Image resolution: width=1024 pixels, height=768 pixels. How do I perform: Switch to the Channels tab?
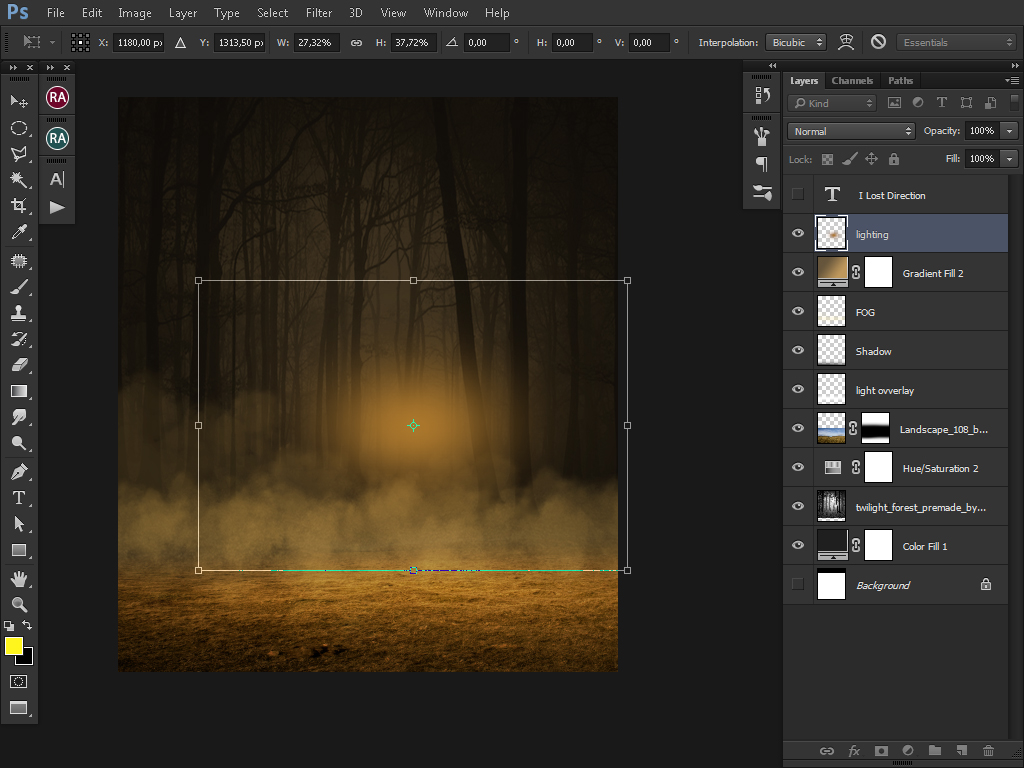click(852, 81)
